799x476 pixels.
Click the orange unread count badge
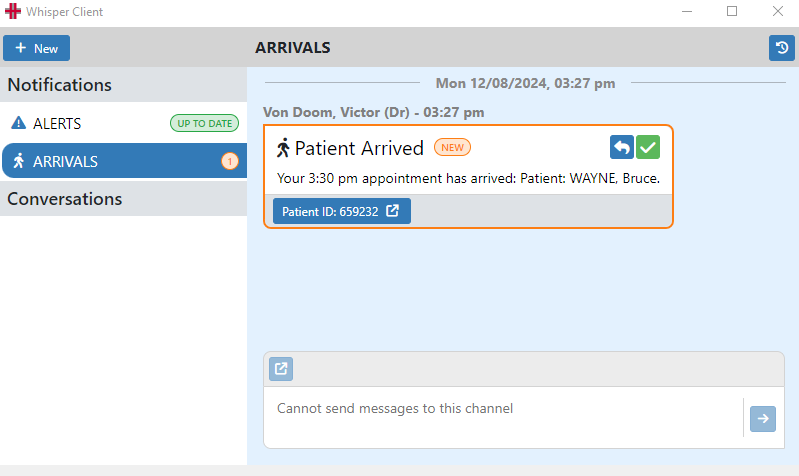[x=230, y=162]
